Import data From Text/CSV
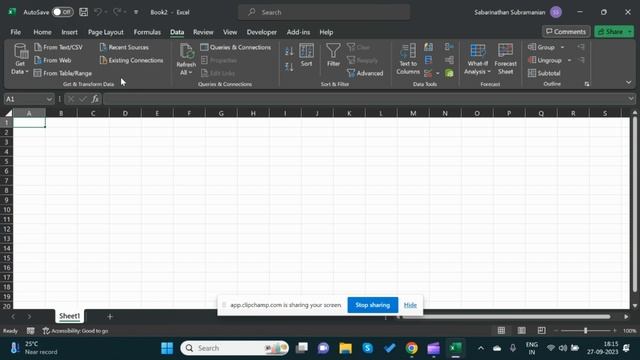 58,47
